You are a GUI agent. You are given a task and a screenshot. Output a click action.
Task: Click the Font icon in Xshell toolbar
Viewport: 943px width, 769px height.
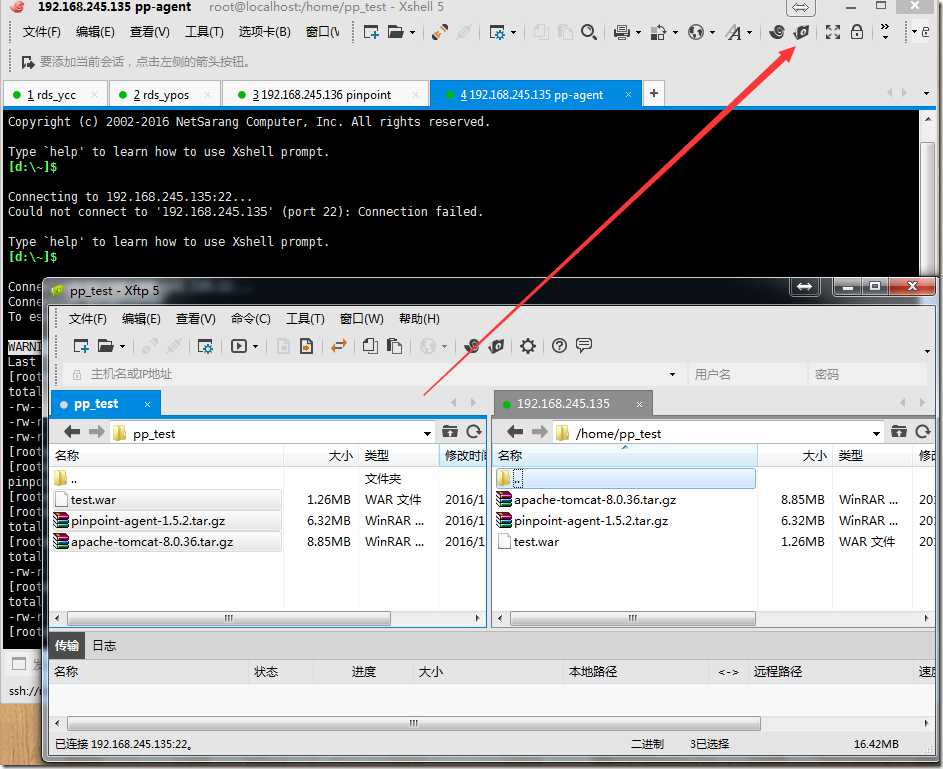tap(733, 32)
